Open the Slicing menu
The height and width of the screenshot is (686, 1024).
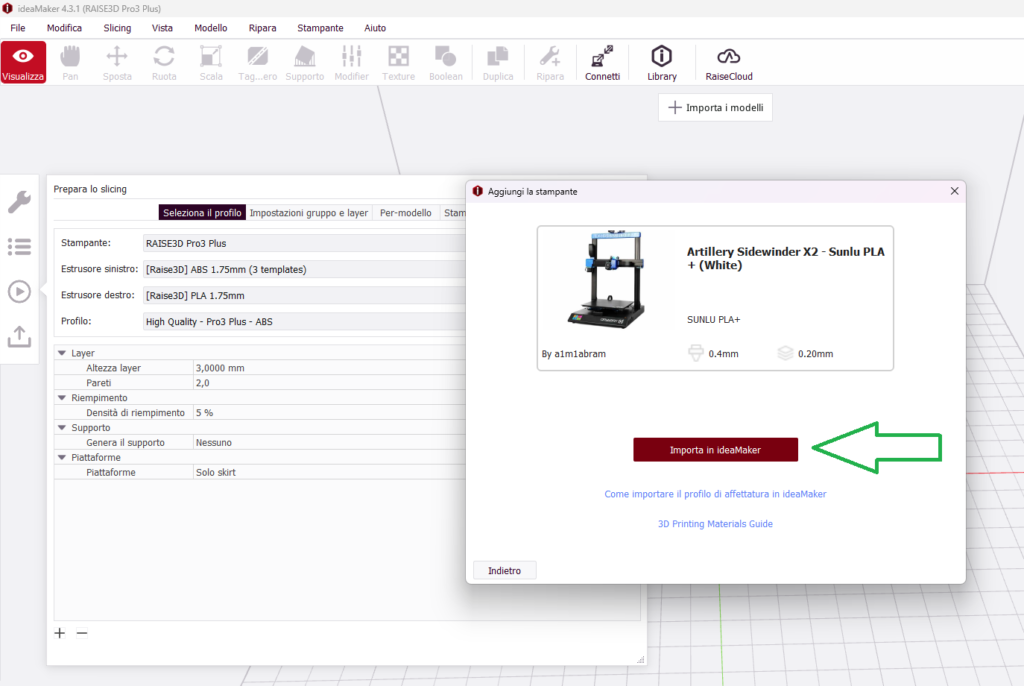(118, 28)
